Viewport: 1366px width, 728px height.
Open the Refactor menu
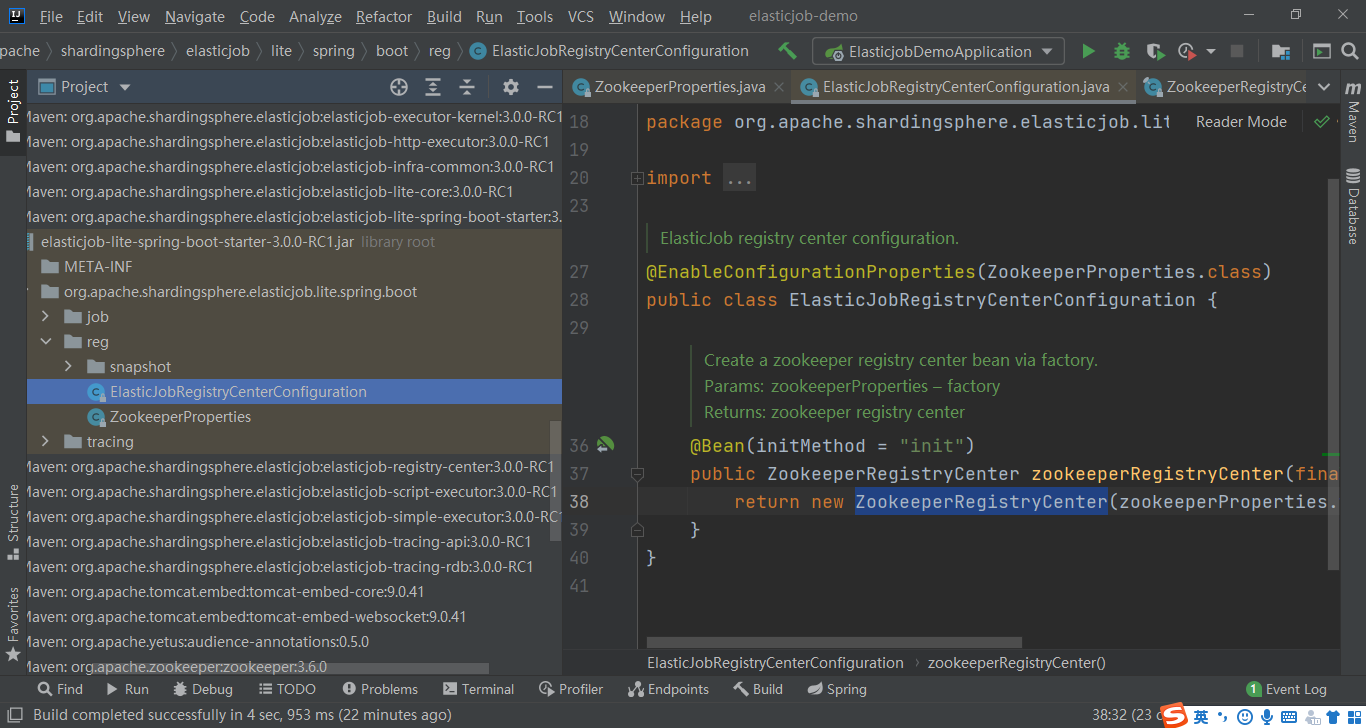point(384,16)
